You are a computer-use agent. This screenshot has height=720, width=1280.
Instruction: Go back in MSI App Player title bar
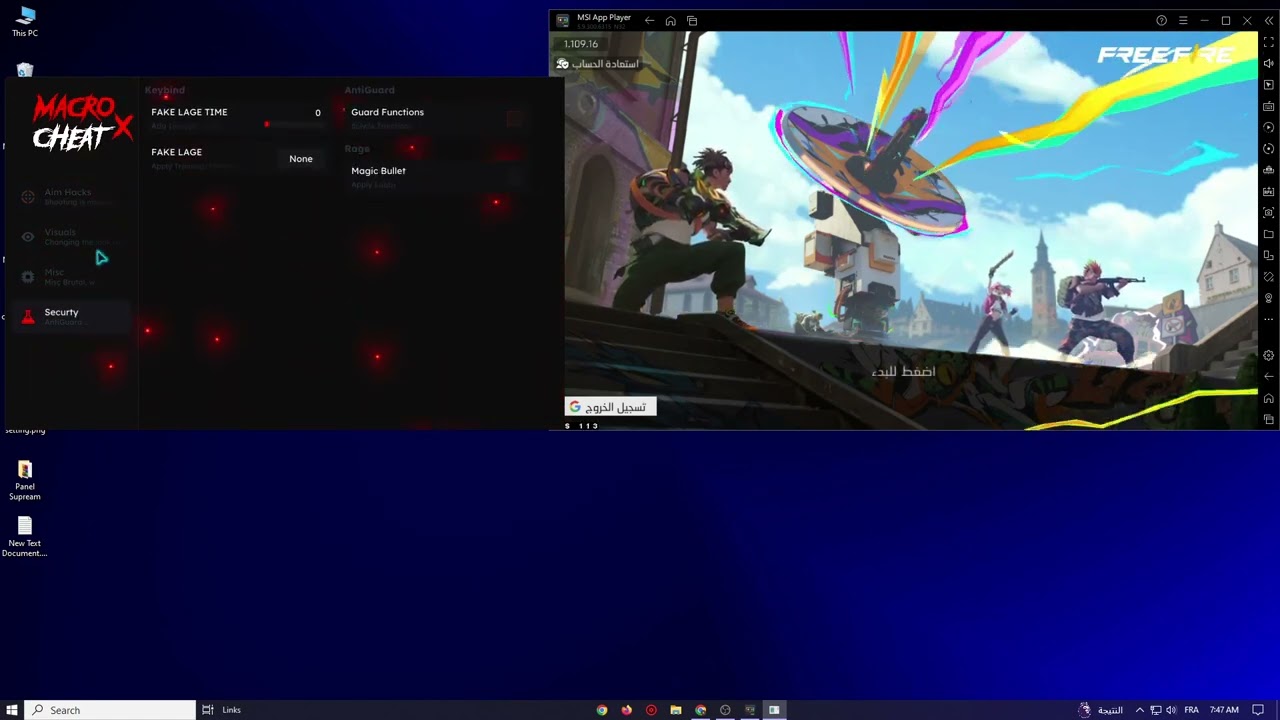[649, 20]
